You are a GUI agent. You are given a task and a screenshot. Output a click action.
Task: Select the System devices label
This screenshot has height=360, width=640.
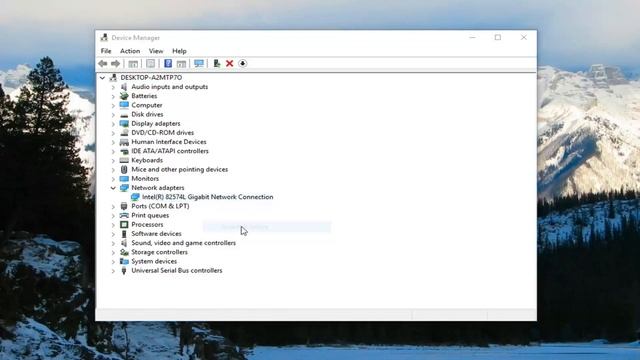click(154, 261)
